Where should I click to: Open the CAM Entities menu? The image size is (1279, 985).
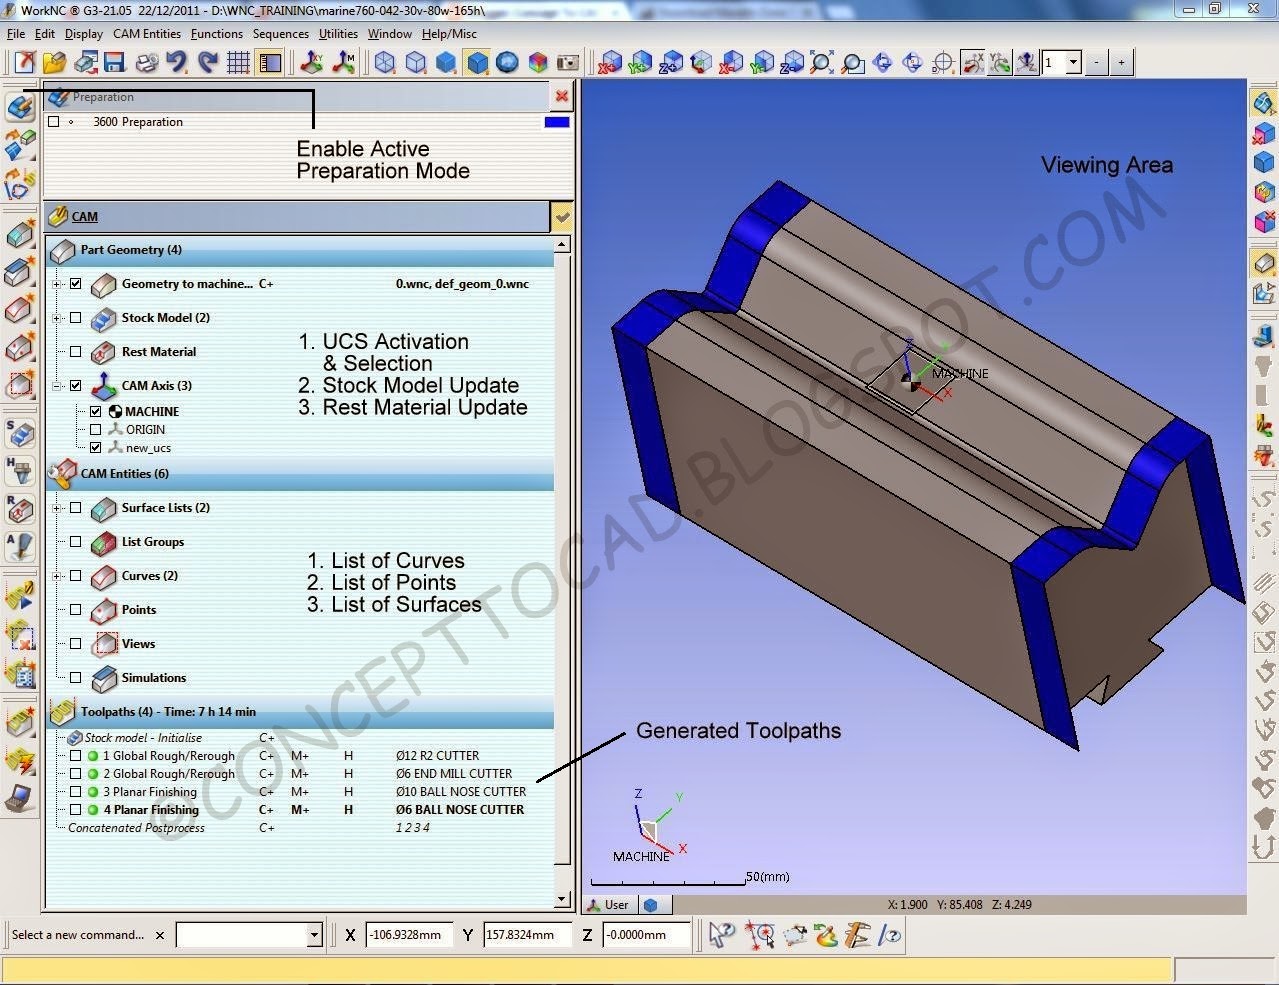point(147,33)
